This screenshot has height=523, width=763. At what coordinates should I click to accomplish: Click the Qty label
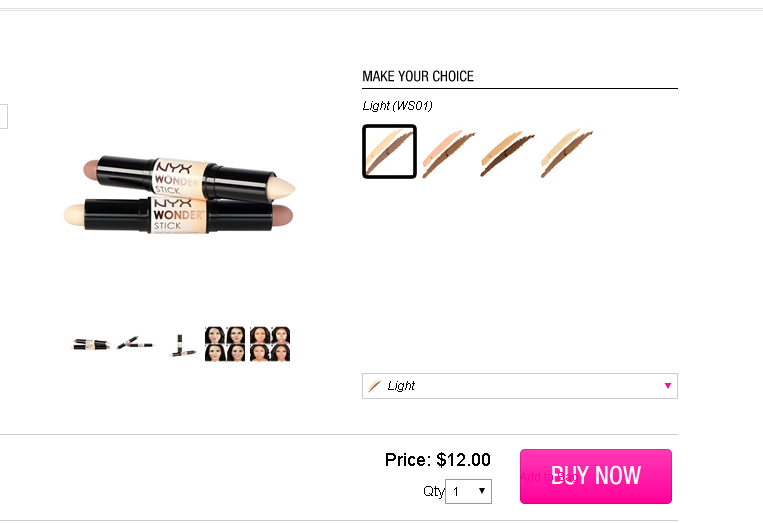click(x=433, y=491)
